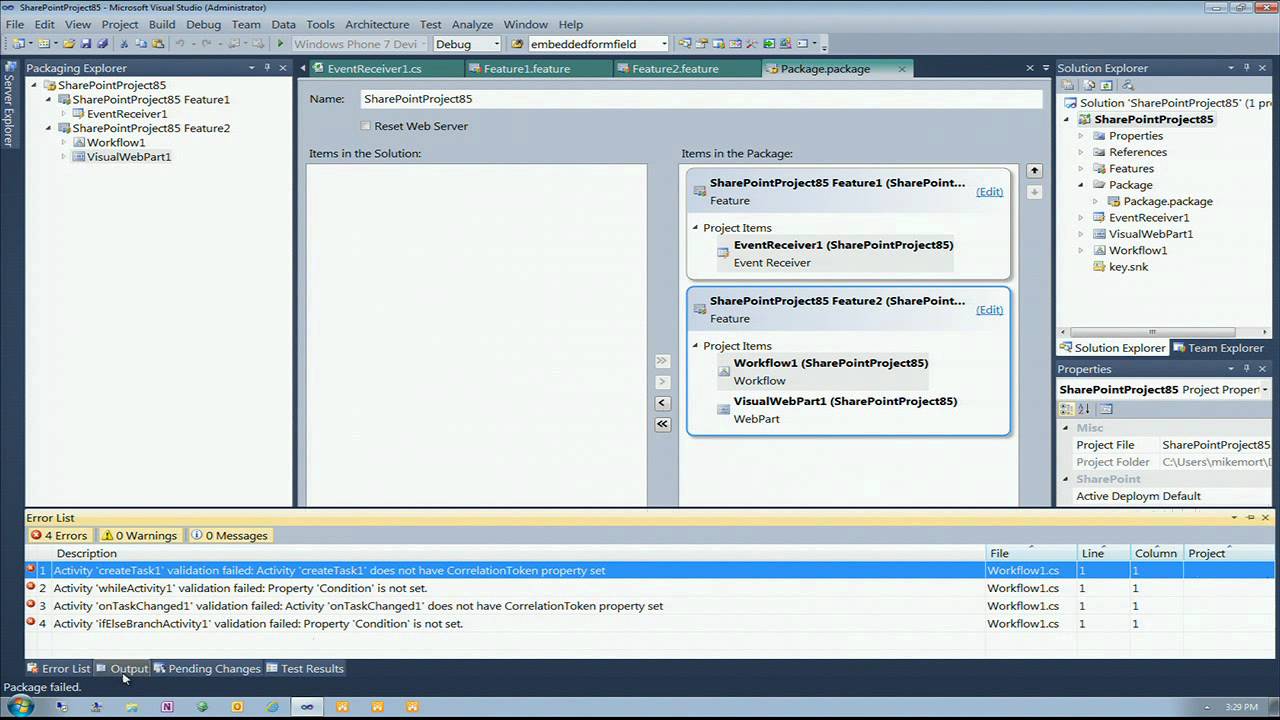This screenshot has height=720, width=1280.
Task: Collapse Feature2 node in Packaging Explorer
Action: (49, 128)
